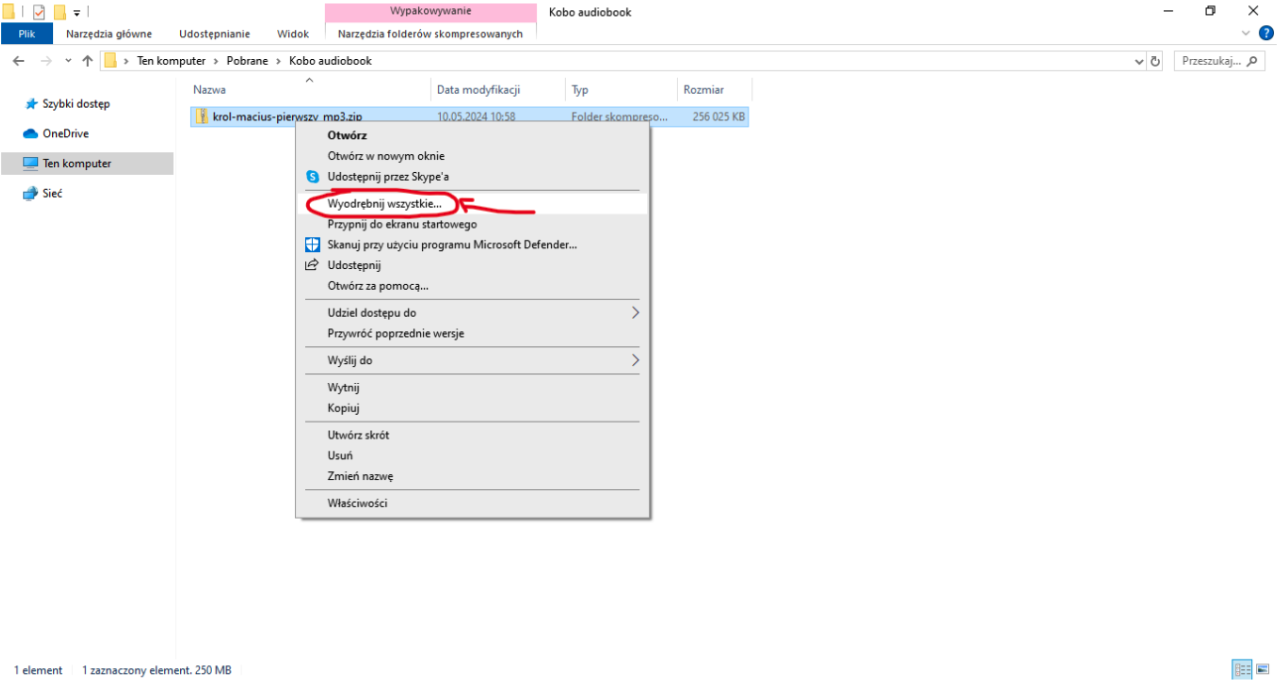The height and width of the screenshot is (685, 1281).
Task: Switch to details view icon
Action: (1243, 670)
